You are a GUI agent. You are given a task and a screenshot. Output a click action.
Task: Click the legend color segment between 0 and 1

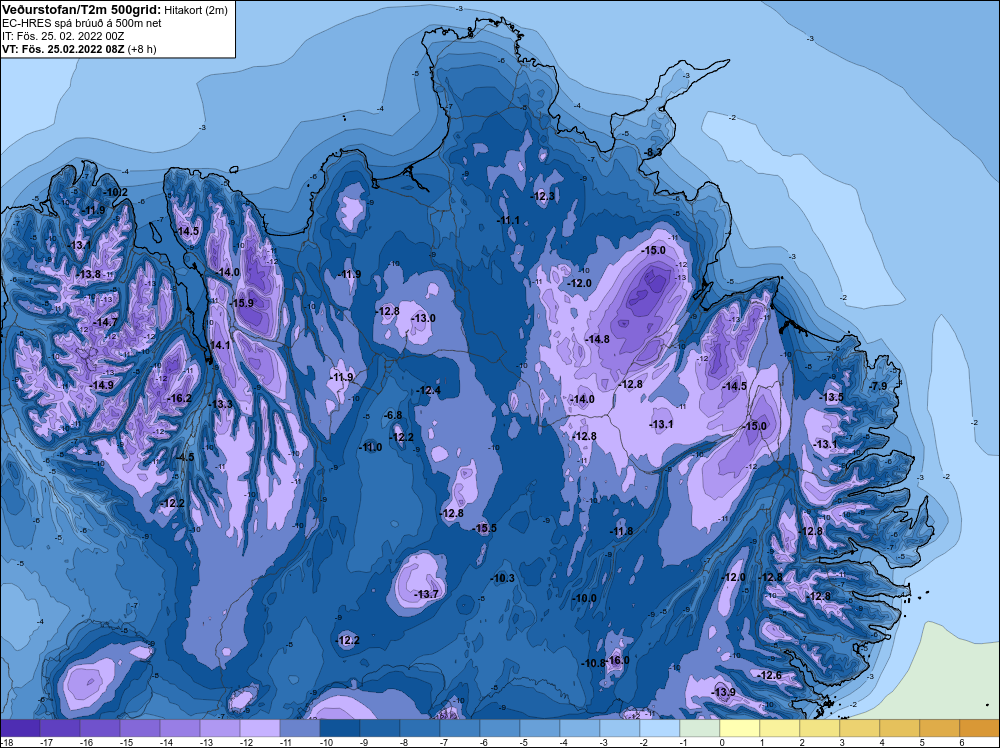click(740, 728)
